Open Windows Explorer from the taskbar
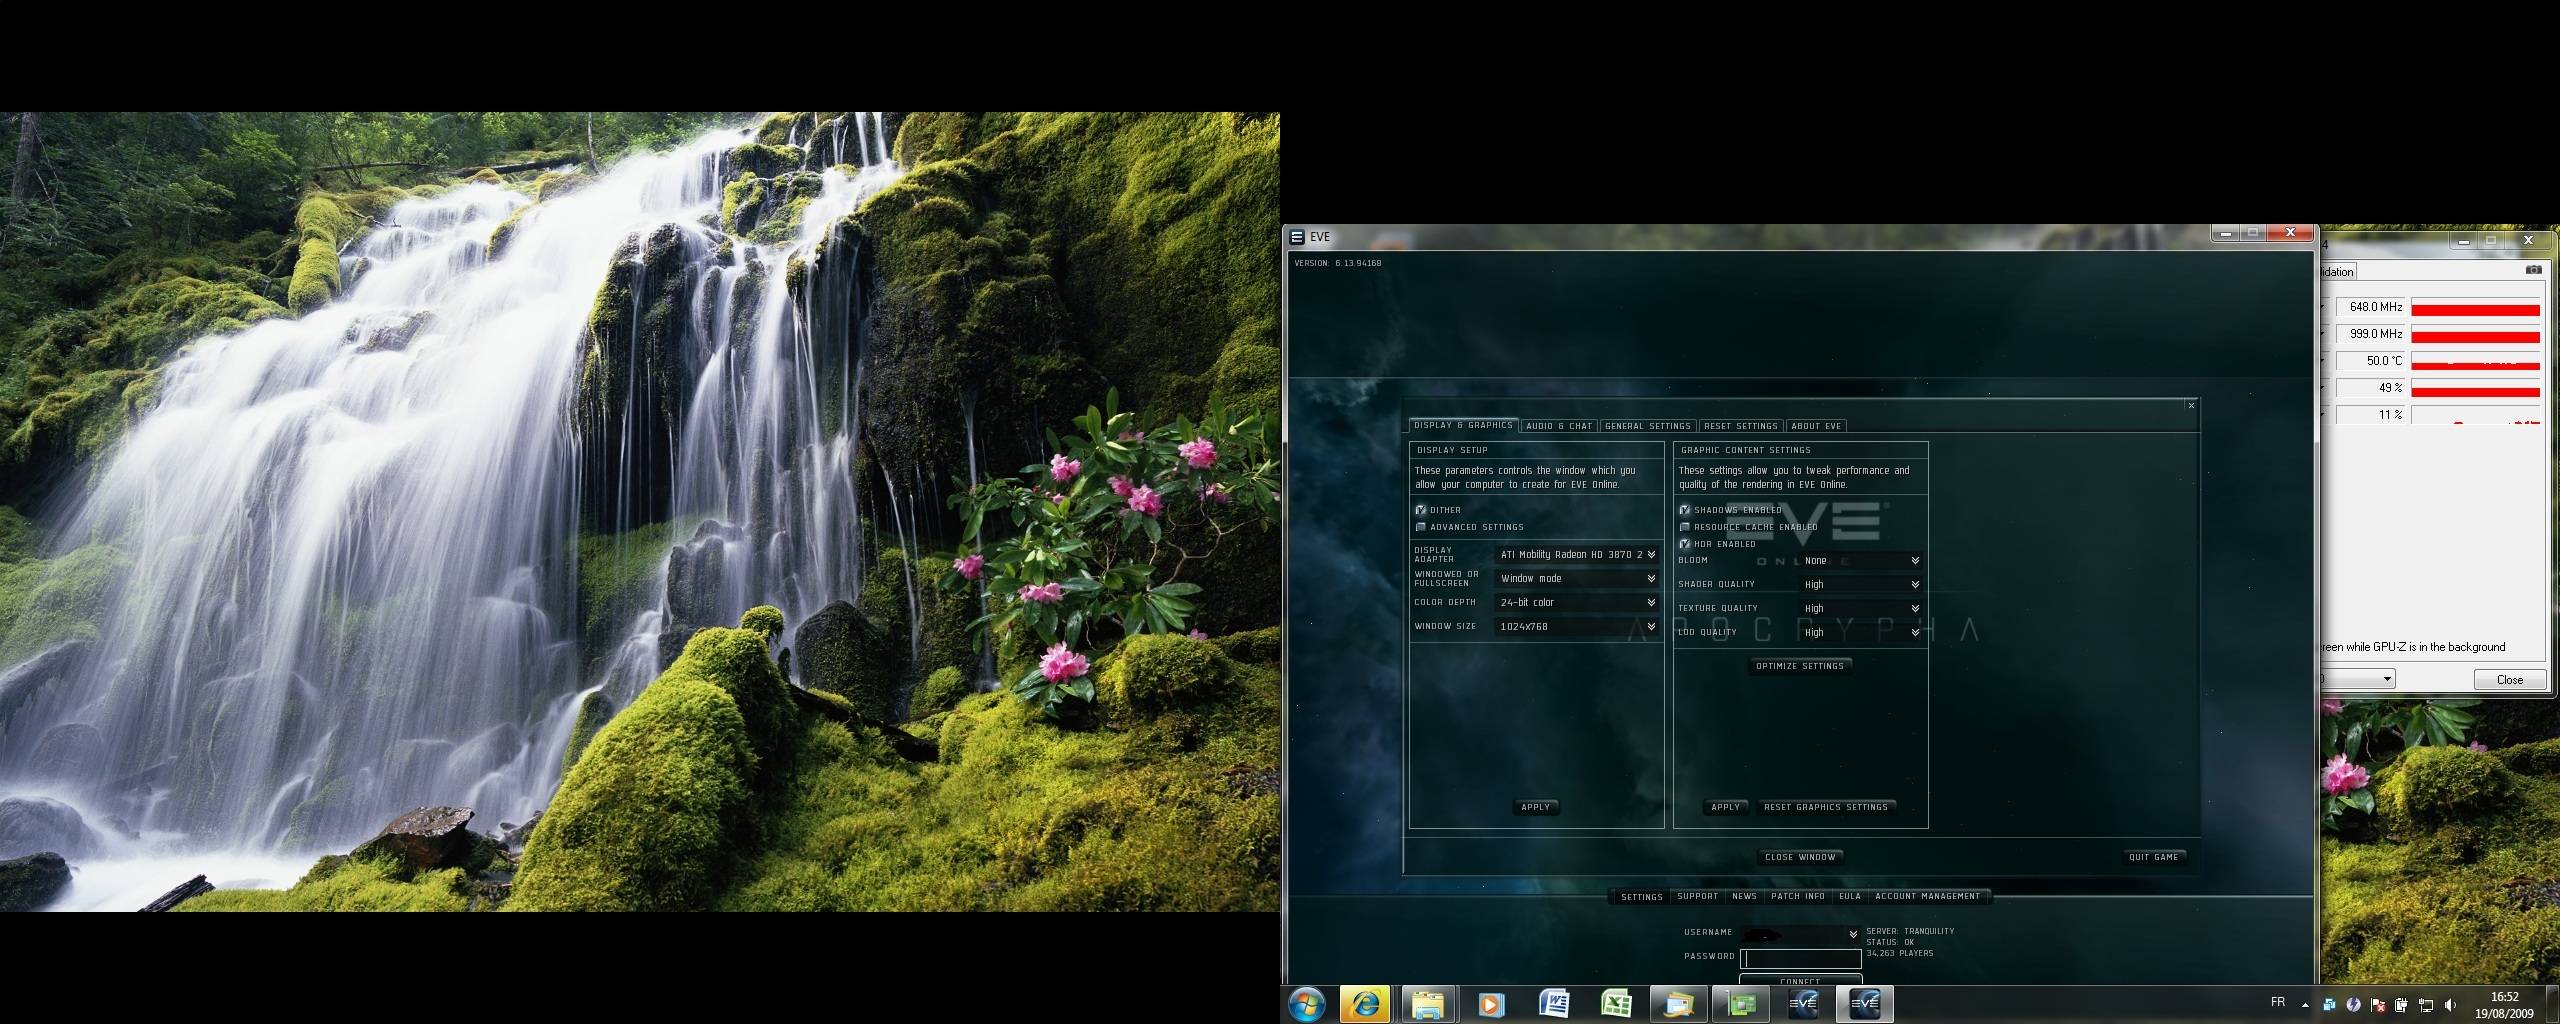 coord(1427,1004)
